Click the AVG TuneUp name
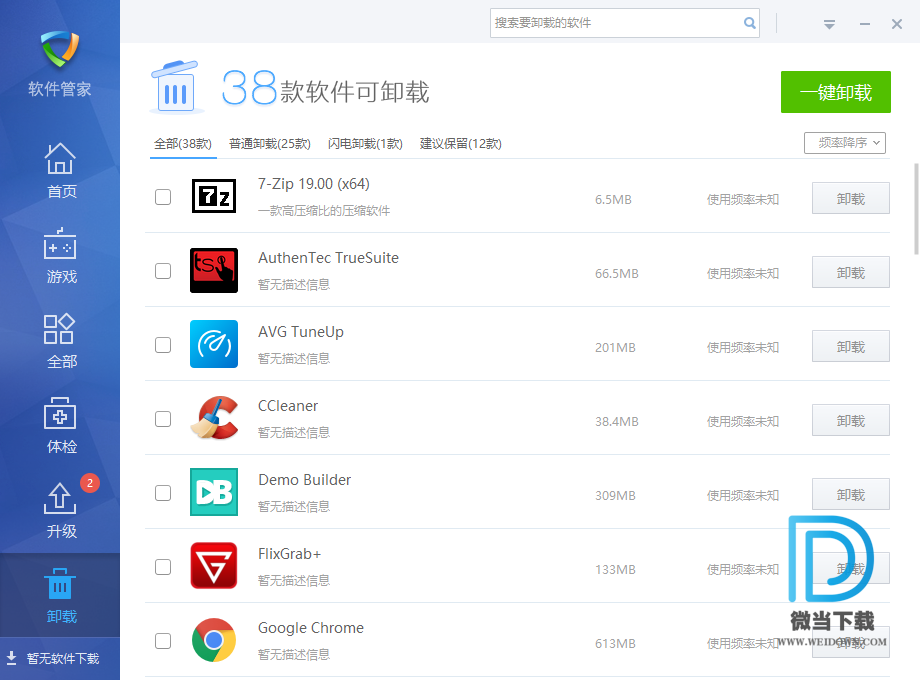Viewport: 920px width, 680px height. click(x=301, y=332)
